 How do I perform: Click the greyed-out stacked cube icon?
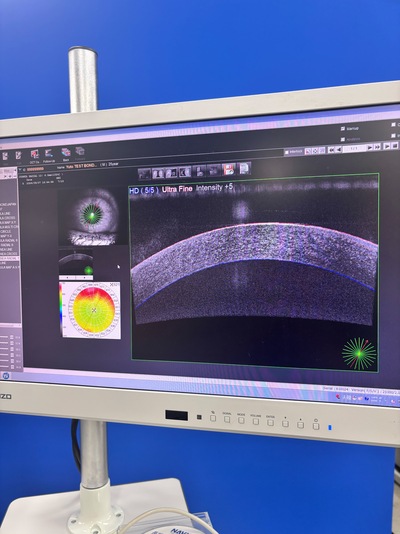[80, 151]
